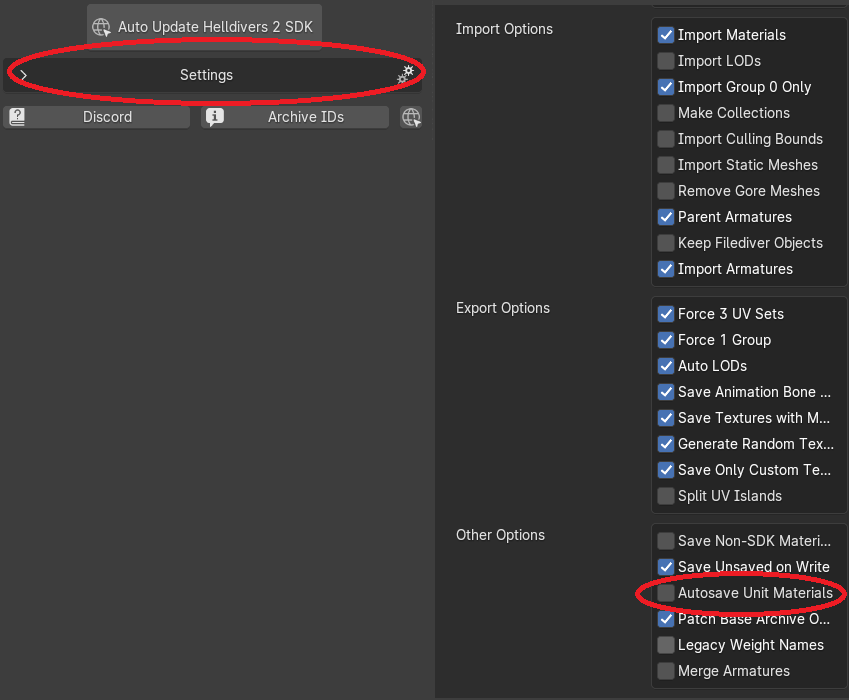Image resolution: width=849 pixels, height=700 pixels.
Task: Enable Autosave Unit Materials
Action: 666,593
